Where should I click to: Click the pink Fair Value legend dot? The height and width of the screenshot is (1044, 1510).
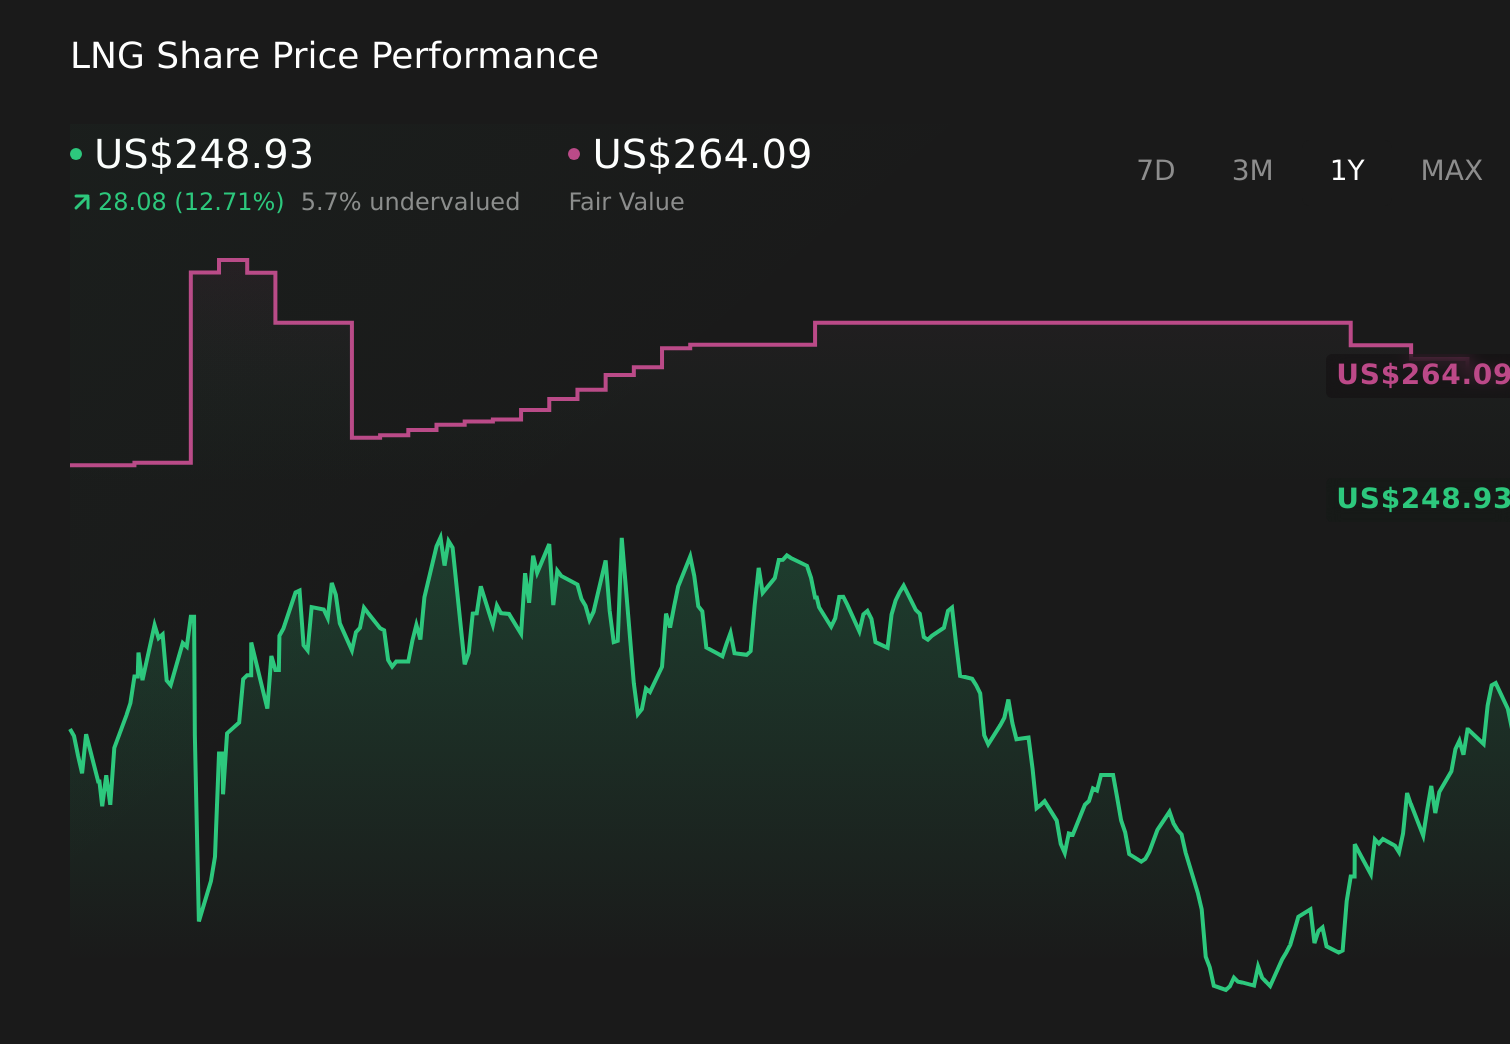coord(574,152)
